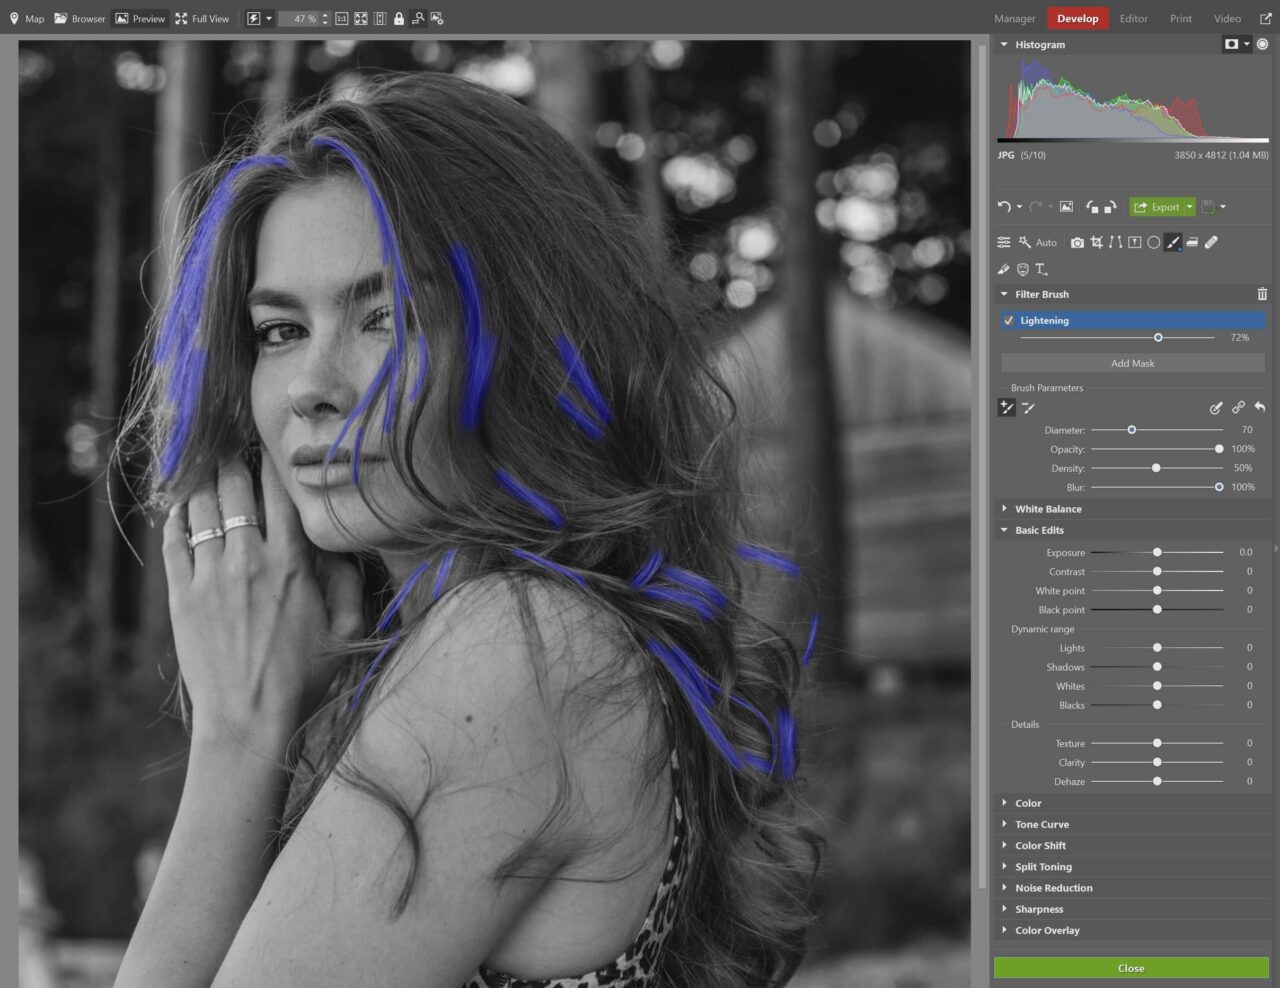Adjust the Diameter slider handle

click(1131, 430)
